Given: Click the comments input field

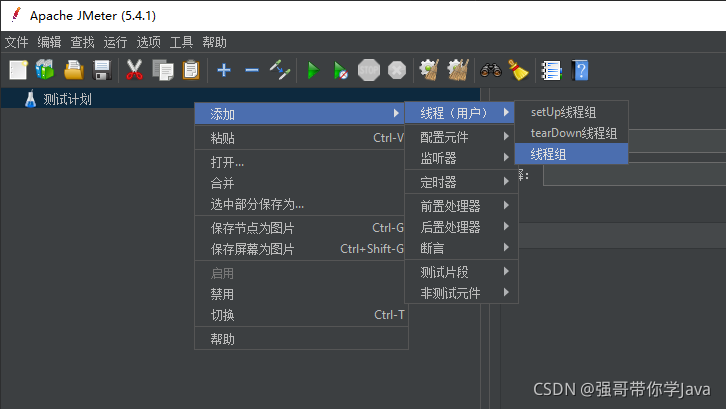Looking at the screenshot, I should 635,175.
